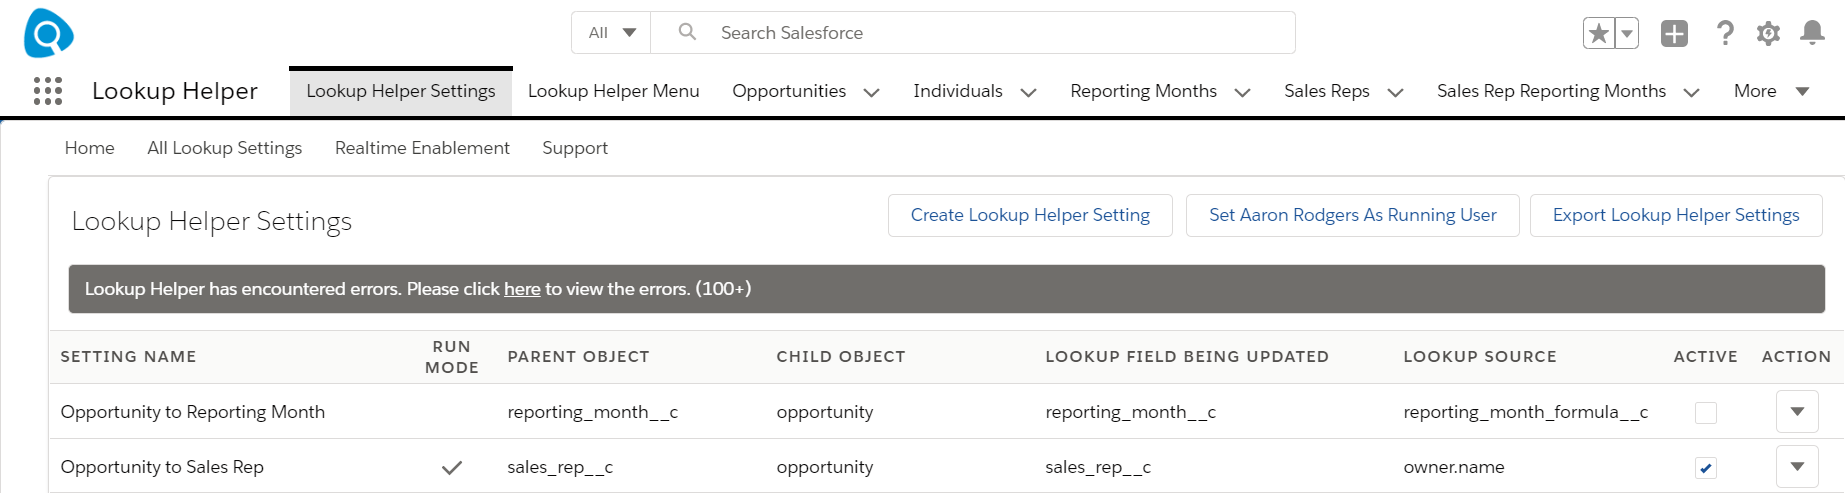Click Set Aaron Rodgers As Running User
This screenshot has height=493, width=1845.
pos(1353,215)
